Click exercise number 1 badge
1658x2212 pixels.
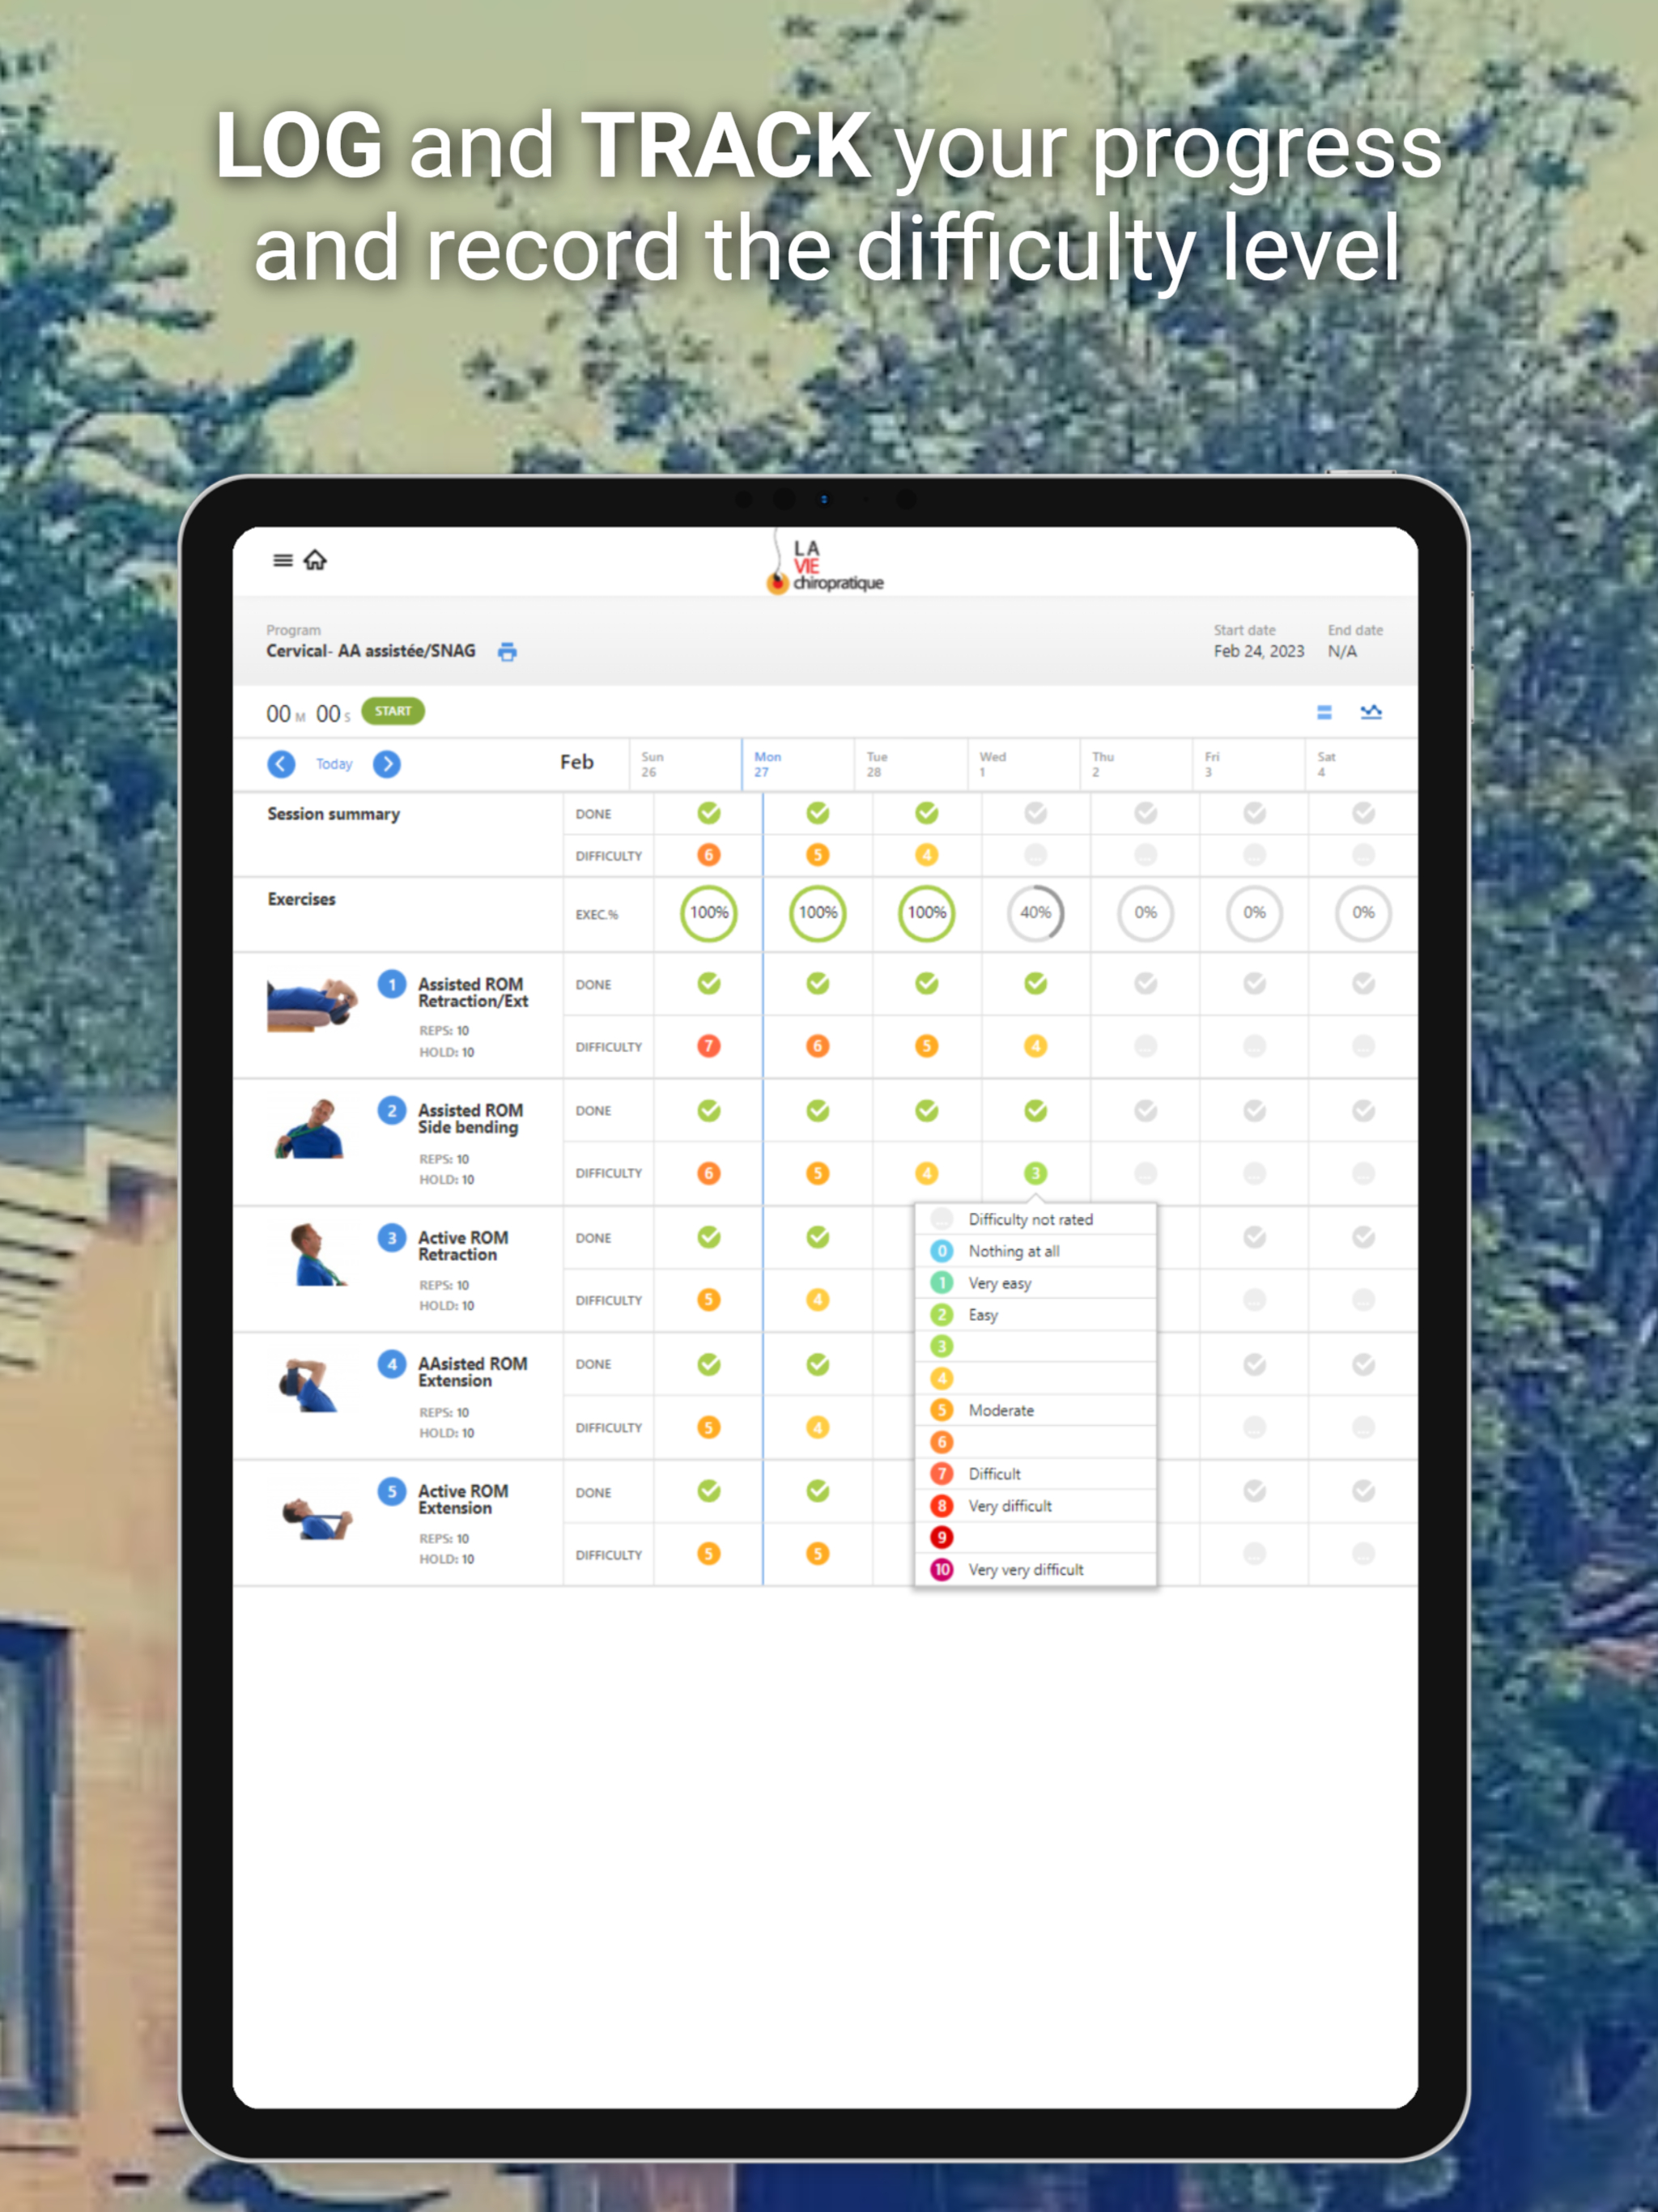pos(392,985)
